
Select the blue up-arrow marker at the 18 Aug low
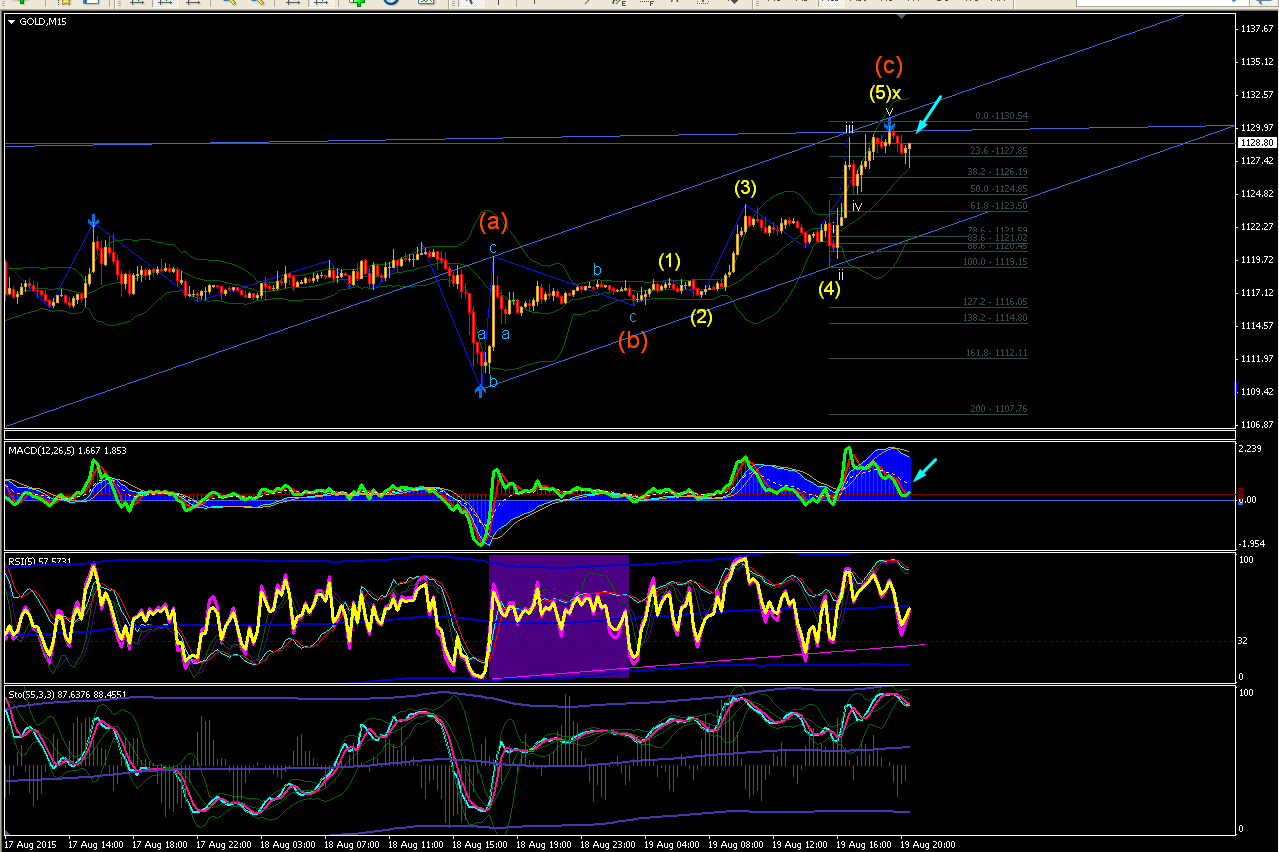tap(481, 390)
